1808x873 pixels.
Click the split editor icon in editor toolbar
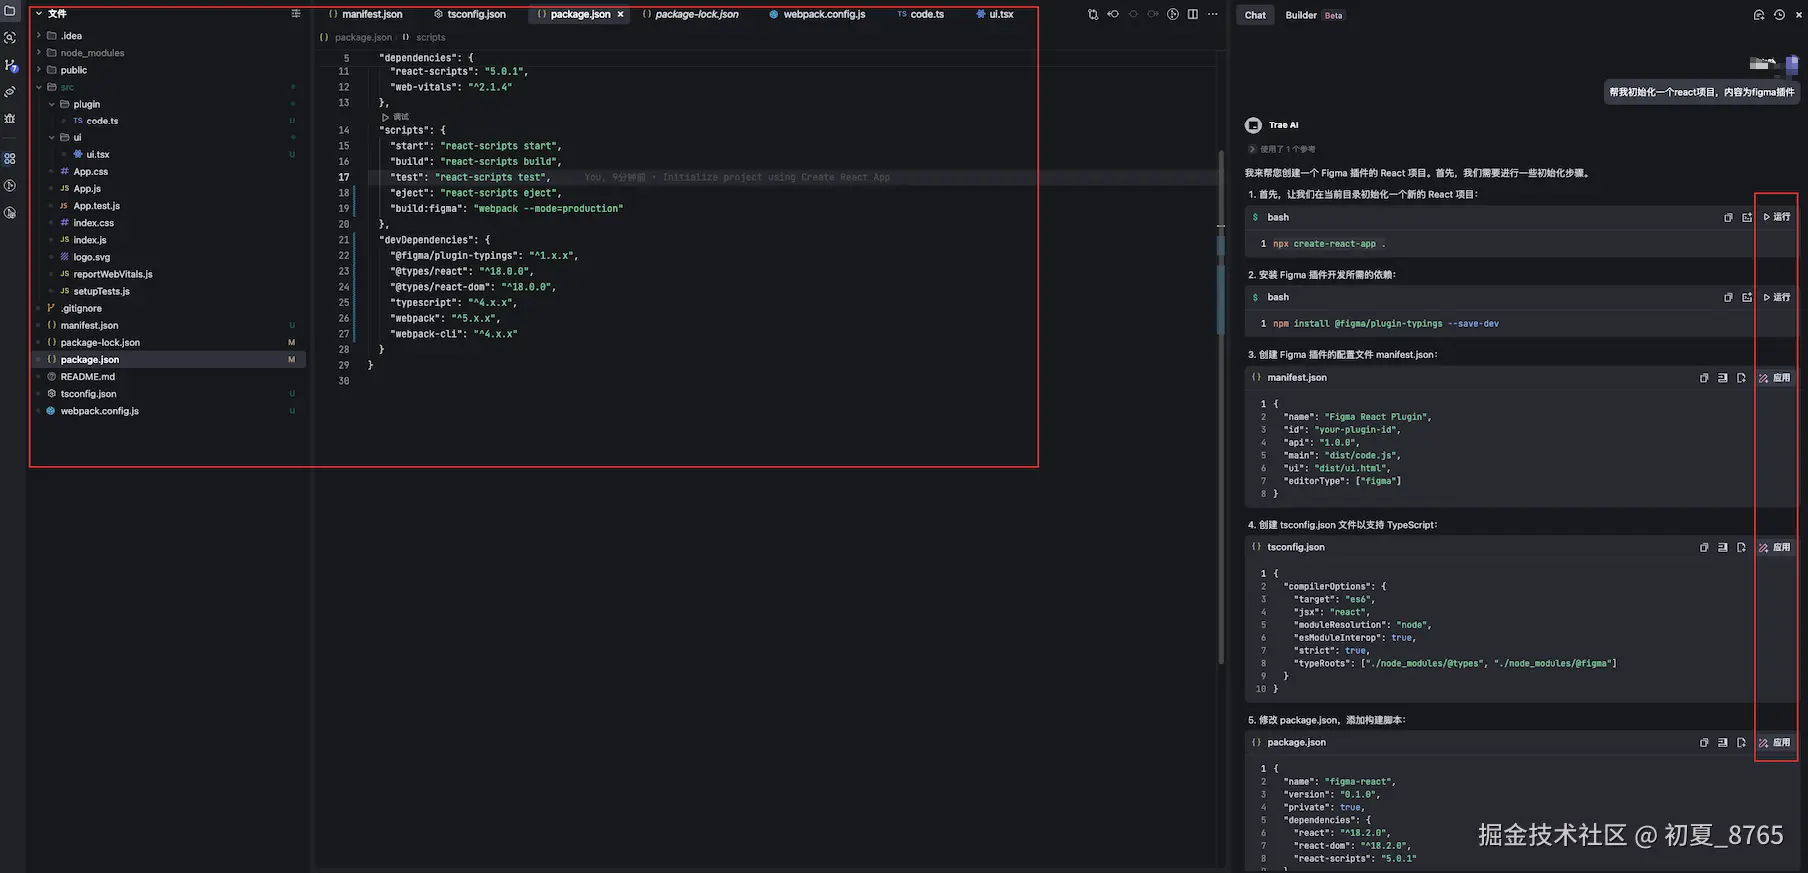click(x=1193, y=15)
